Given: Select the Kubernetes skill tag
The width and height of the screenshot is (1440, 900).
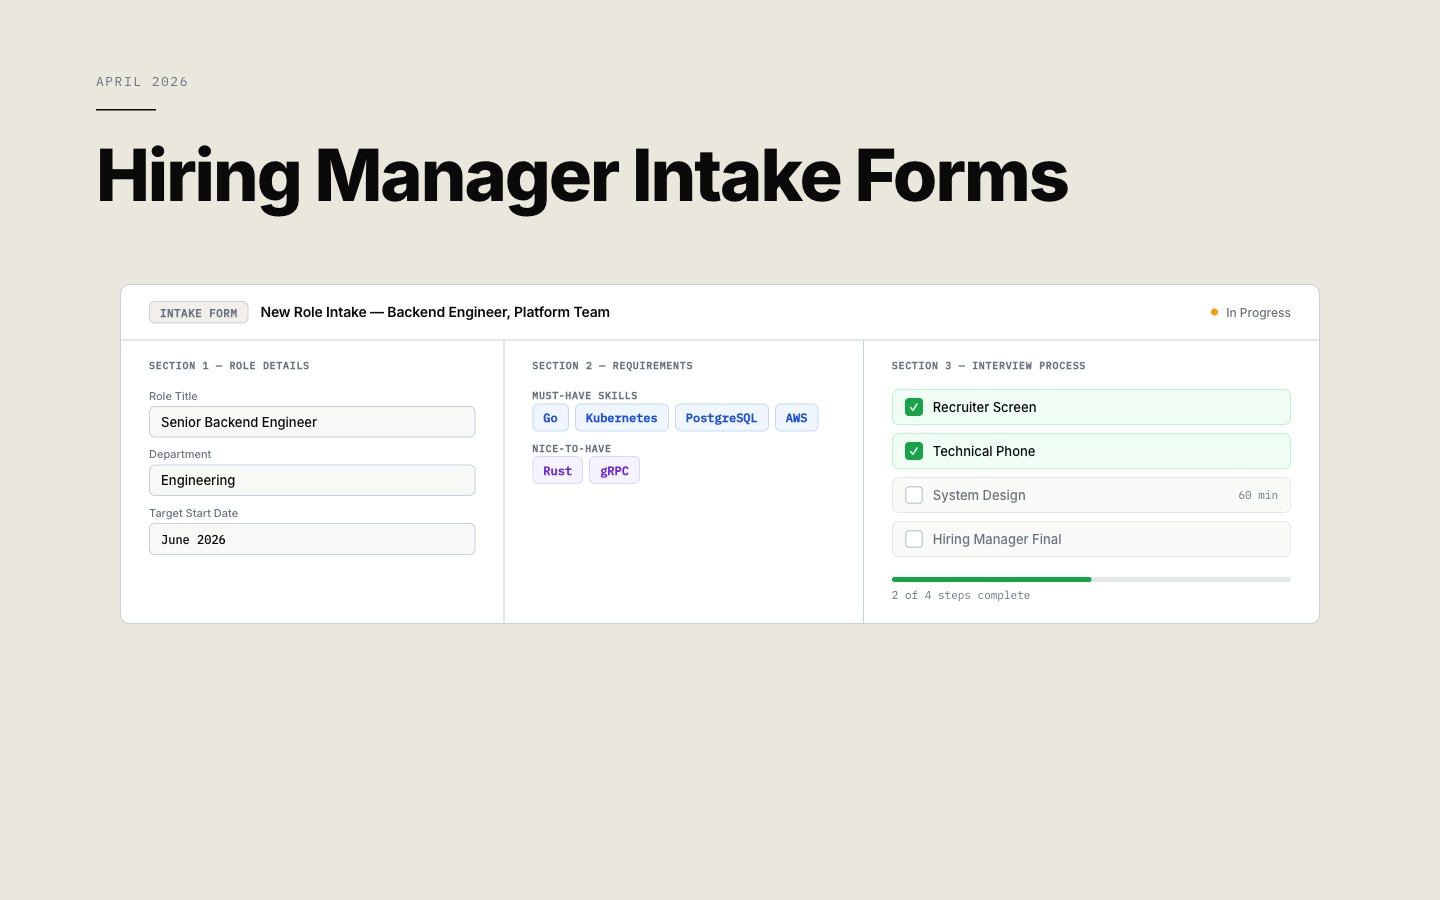Looking at the screenshot, I should pos(621,418).
